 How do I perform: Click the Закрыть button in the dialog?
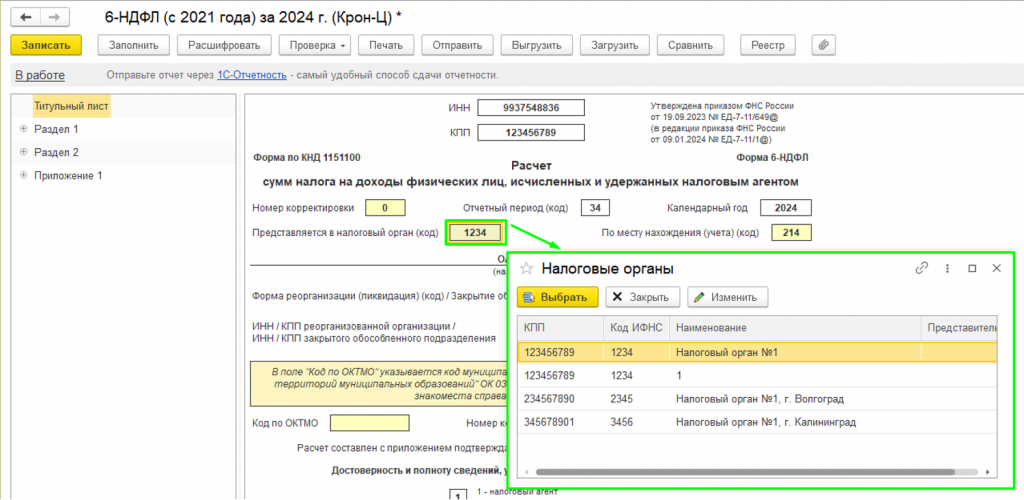(x=643, y=297)
